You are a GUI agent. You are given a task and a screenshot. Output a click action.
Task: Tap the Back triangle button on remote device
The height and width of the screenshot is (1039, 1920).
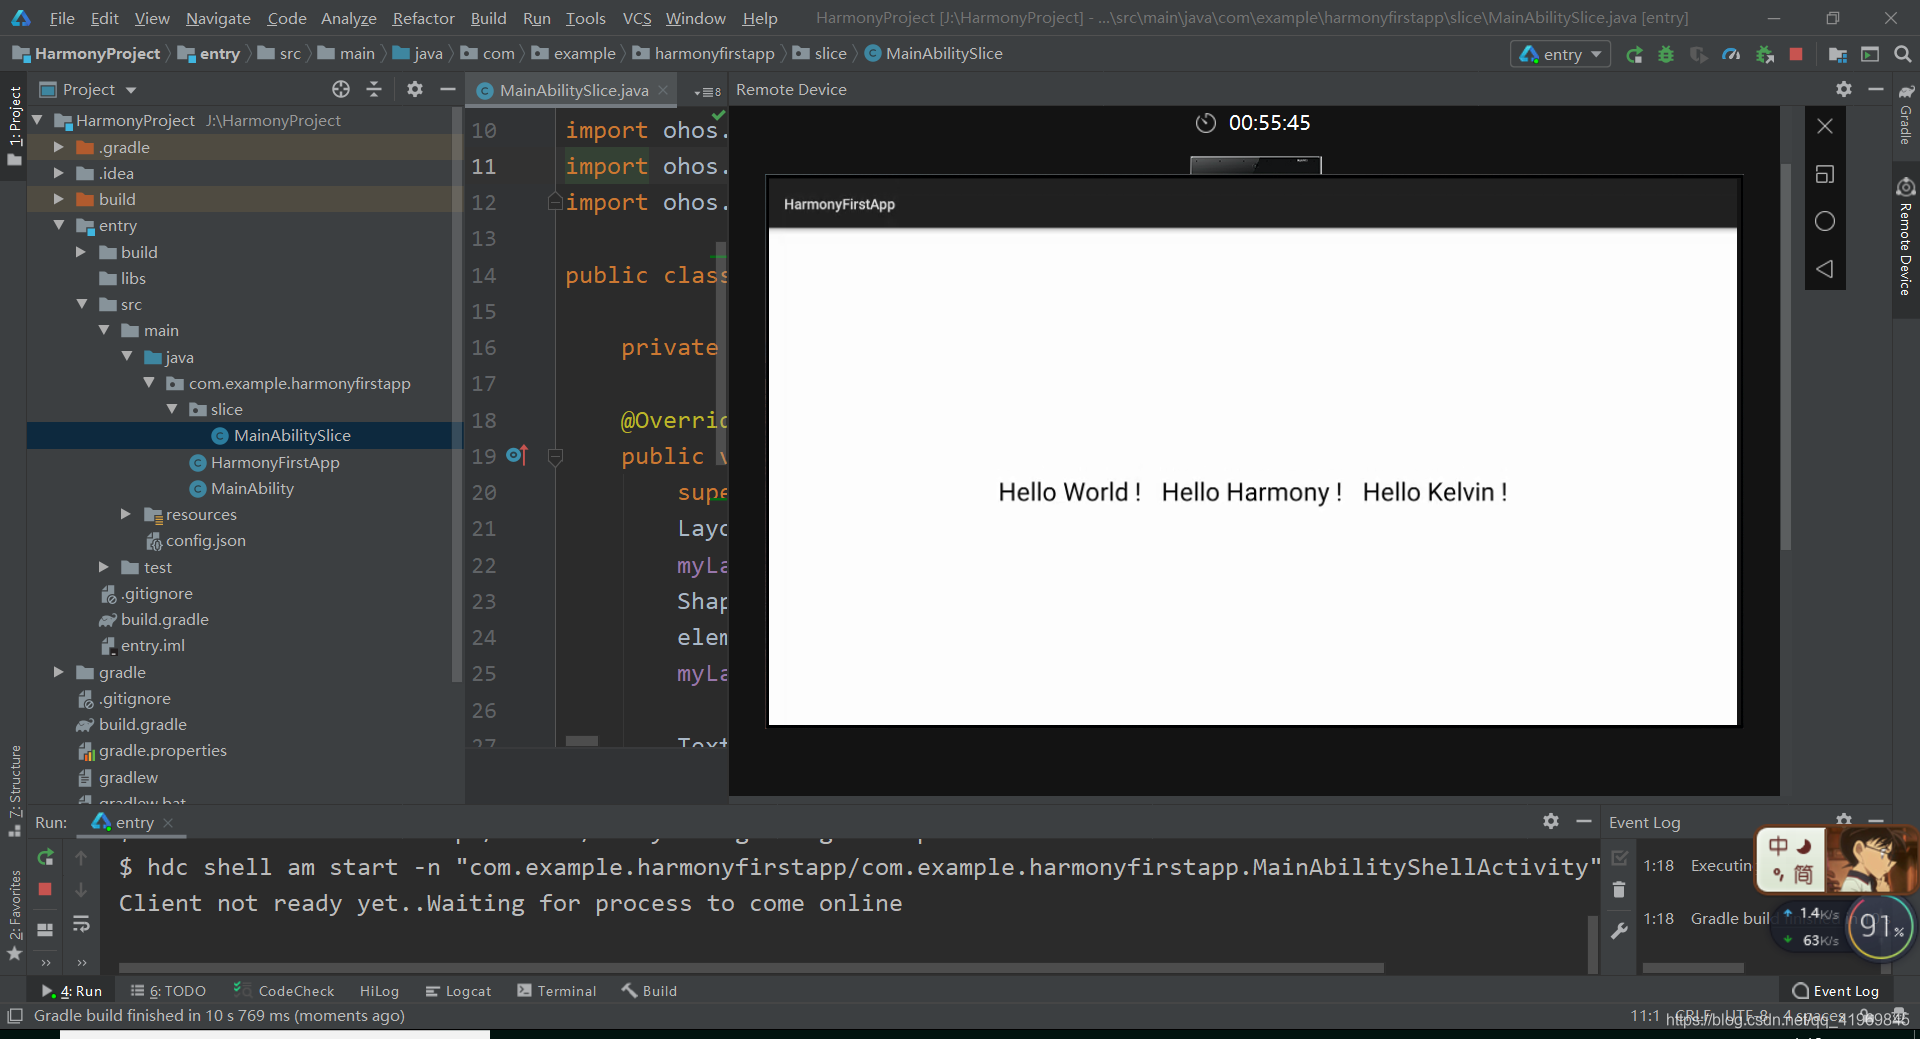click(1825, 269)
